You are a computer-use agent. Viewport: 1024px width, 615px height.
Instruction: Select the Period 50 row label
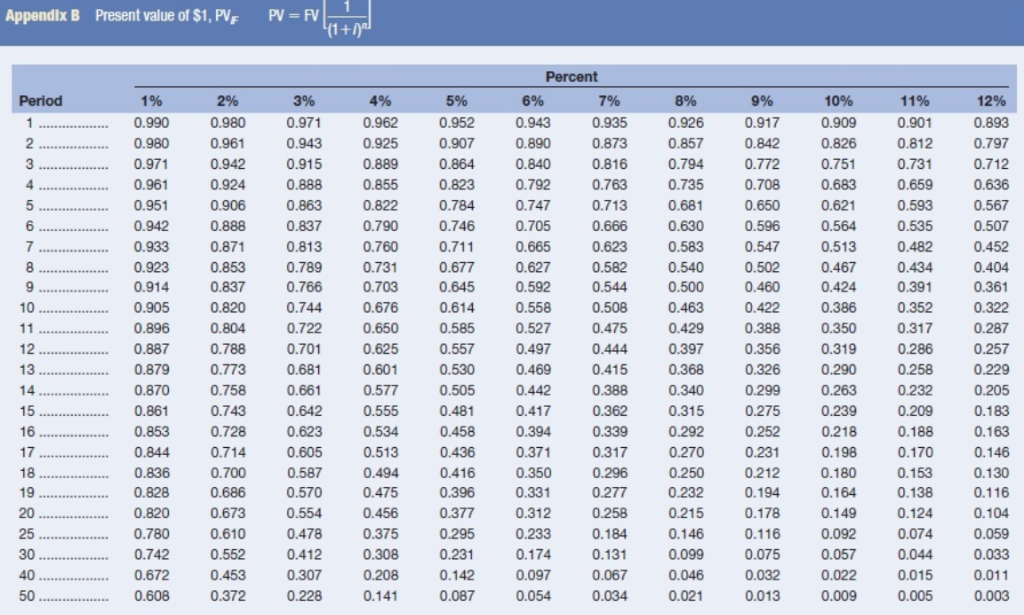(x=27, y=596)
